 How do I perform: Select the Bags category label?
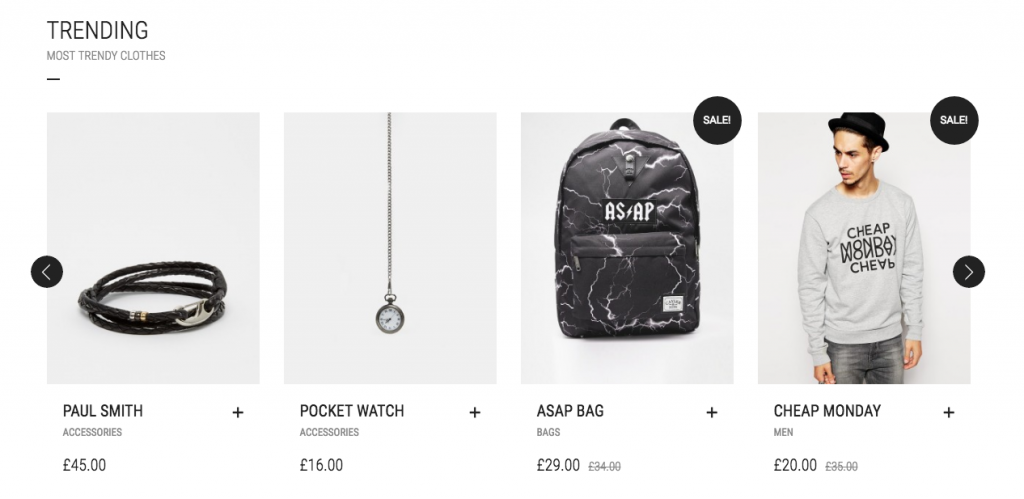(x=548, y=433)
